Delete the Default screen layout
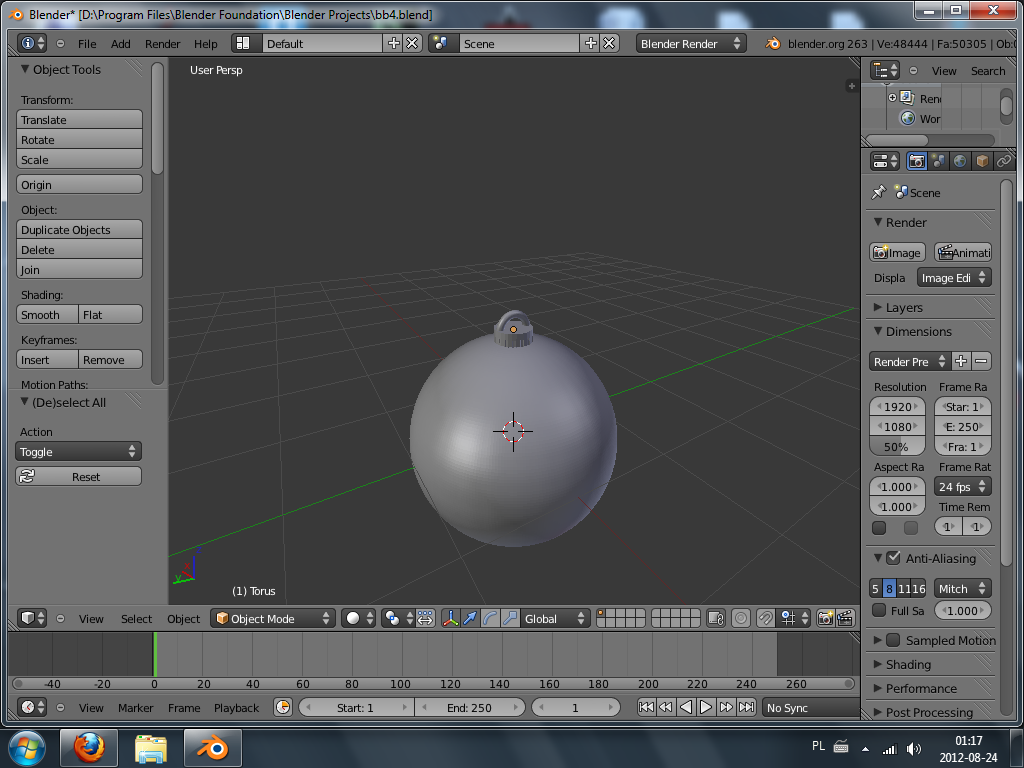The width and height of the screenshot is (1024, 768). (x=412, y=43)
